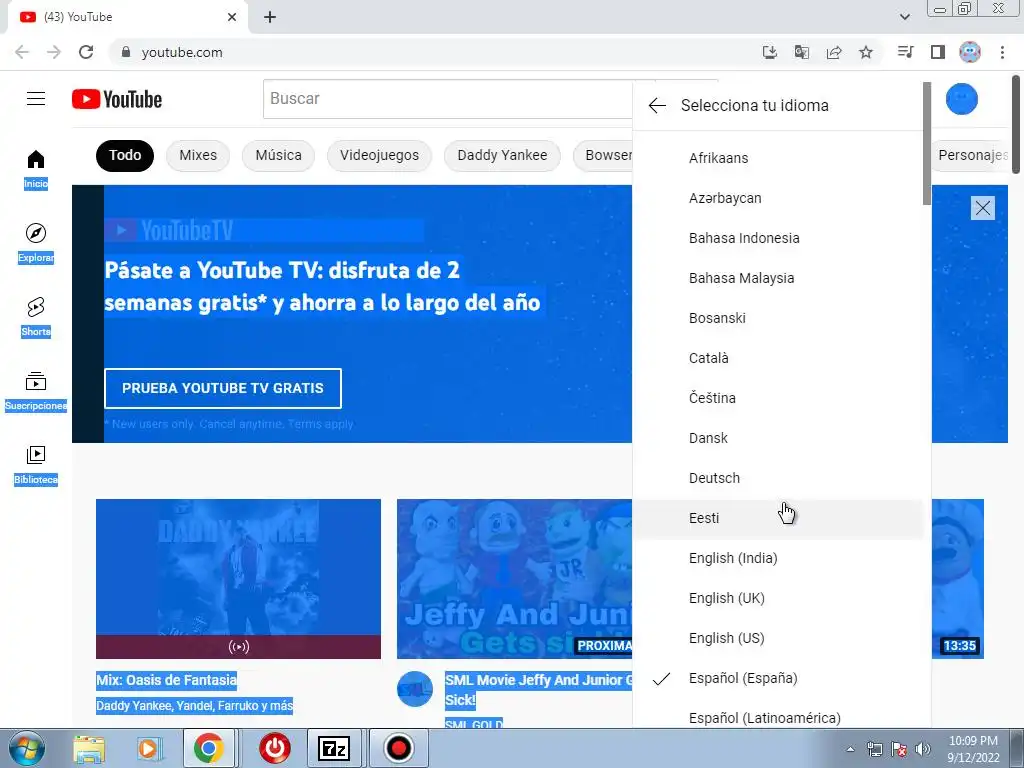The height and width of the screenshot is (768, 1024).
Task: Open Chrome profile avatar
Action: click(x=970, y=52)
